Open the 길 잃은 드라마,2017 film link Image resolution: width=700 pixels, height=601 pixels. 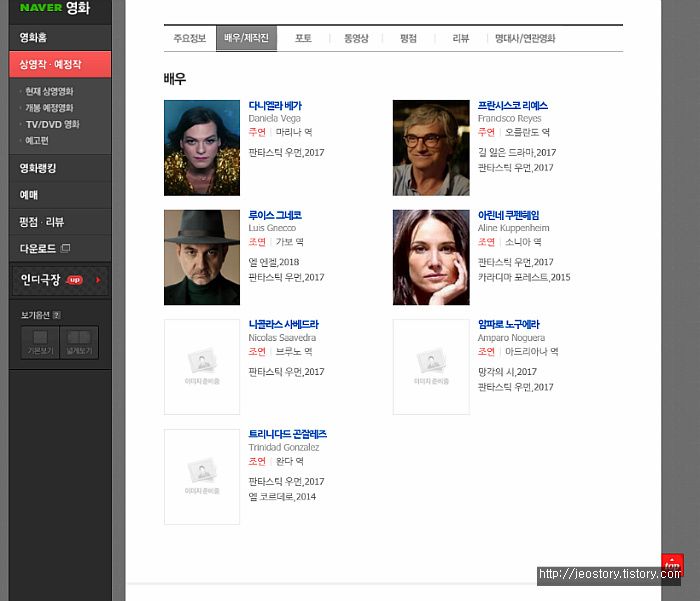517,153
